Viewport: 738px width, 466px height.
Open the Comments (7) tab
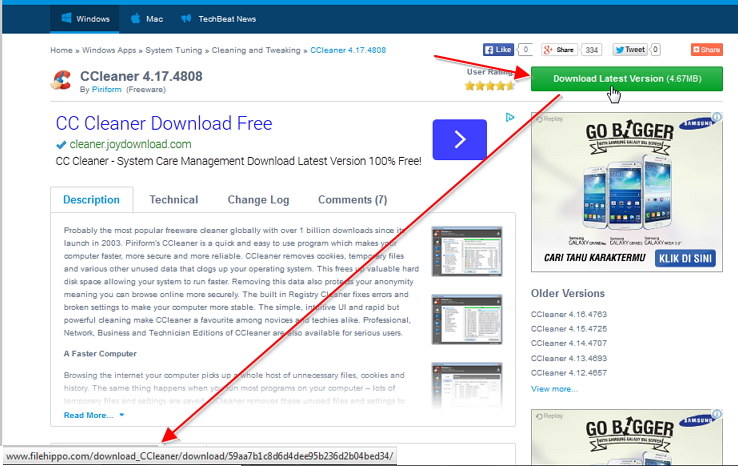coord(353,200)
